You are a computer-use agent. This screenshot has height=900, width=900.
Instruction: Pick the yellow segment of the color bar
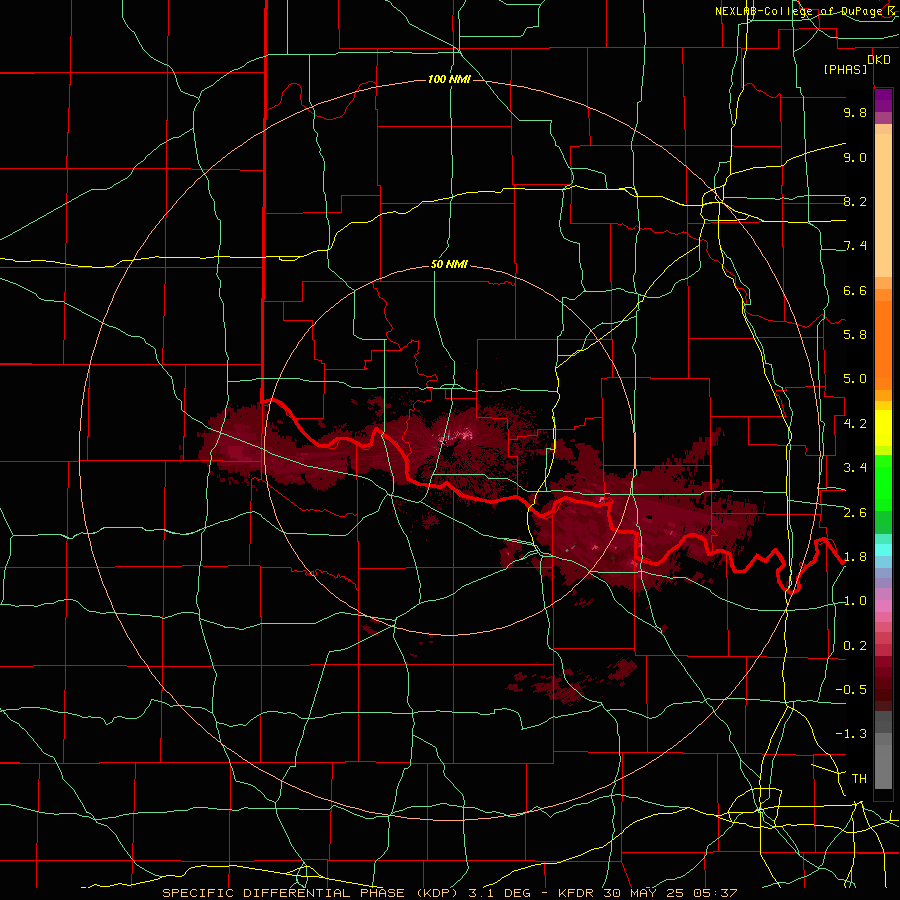tap(883, 428)
